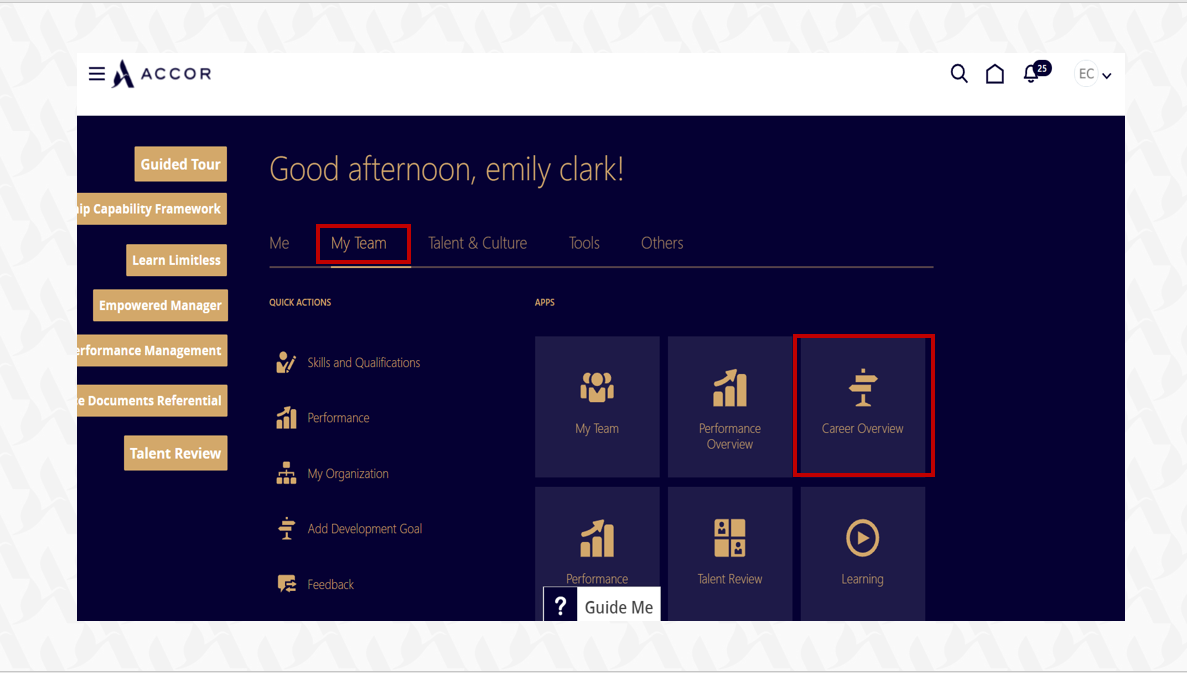
Task: Click the QUICK ACTIONS heading
Action: pyautogui.click(x=300, y=302)
